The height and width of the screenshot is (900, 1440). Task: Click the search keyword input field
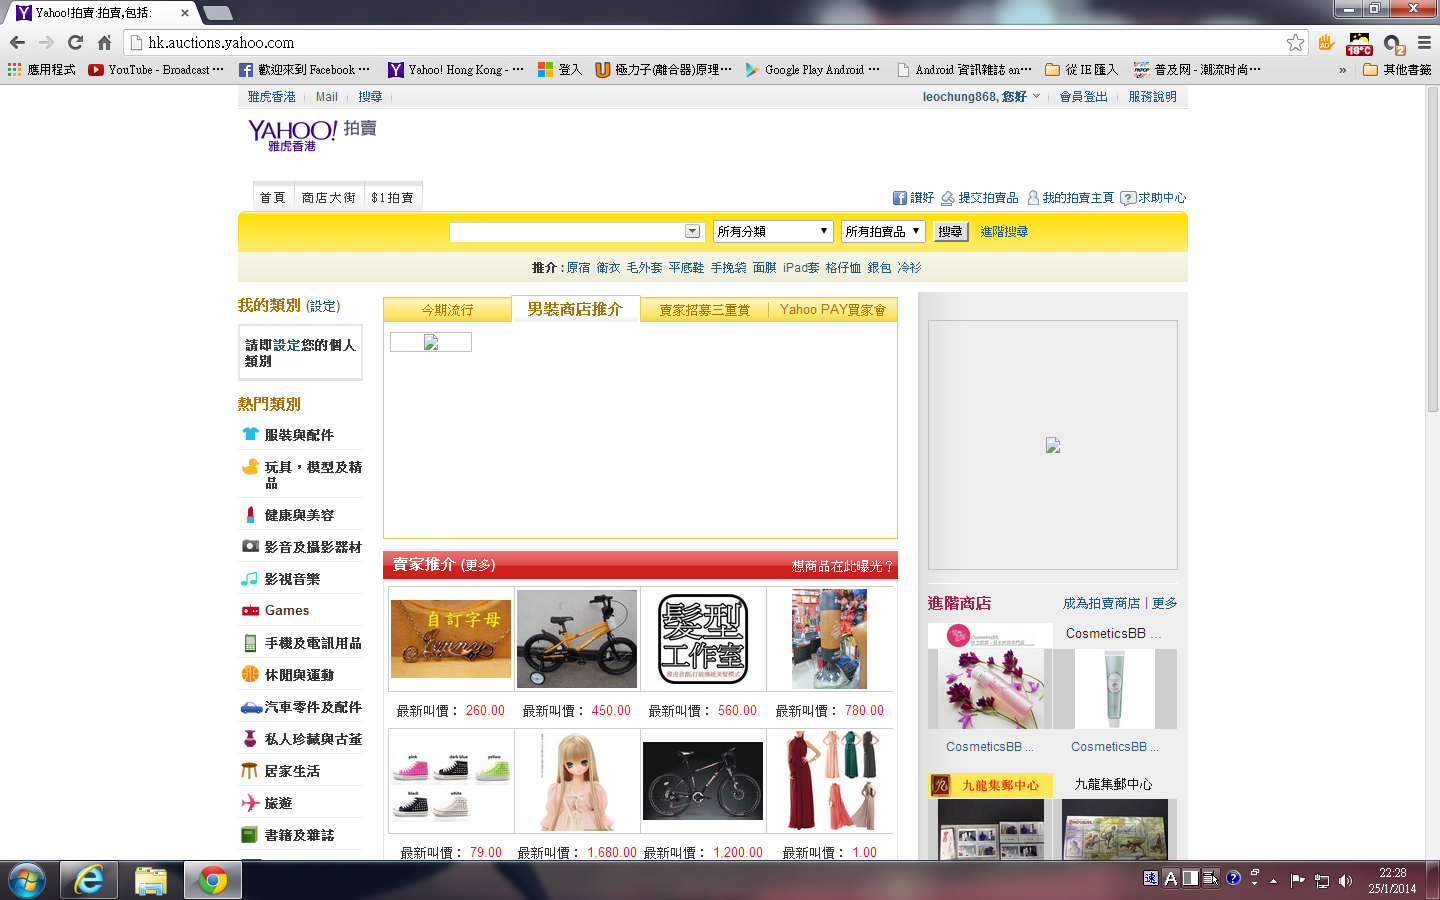(x=566, y=231)
